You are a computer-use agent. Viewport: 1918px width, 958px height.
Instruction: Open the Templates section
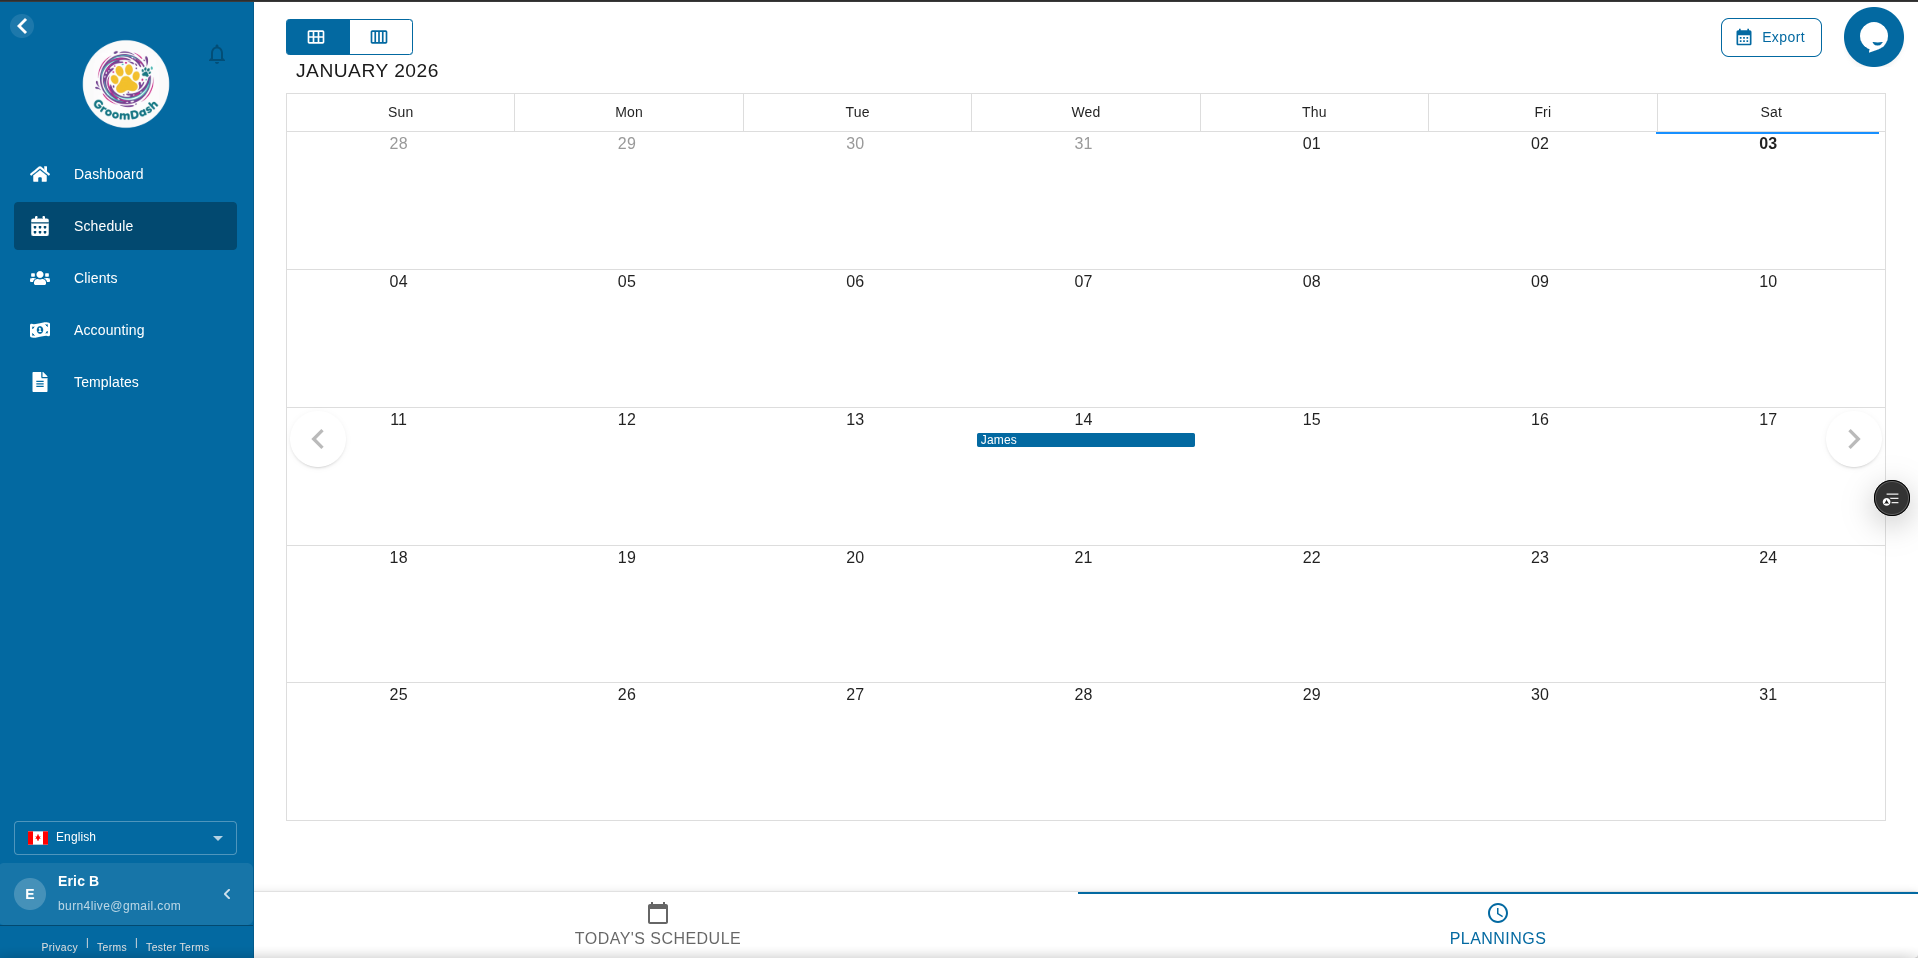tap(106, 382)
